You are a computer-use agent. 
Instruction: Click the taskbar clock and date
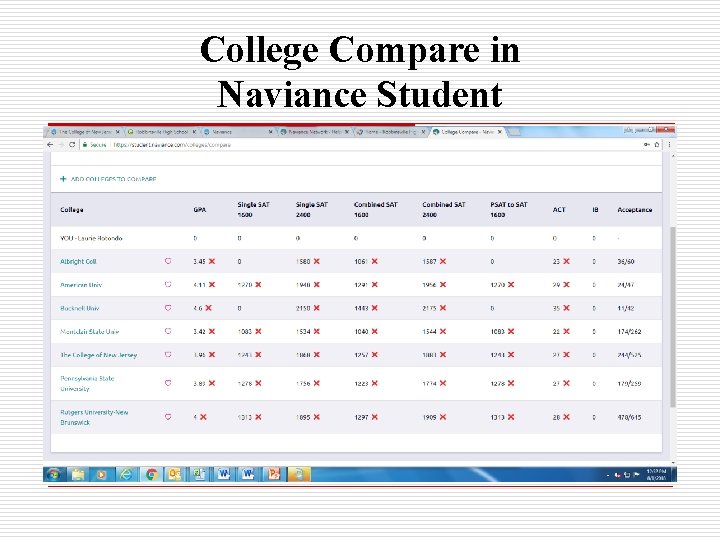(x=656, y=474)
